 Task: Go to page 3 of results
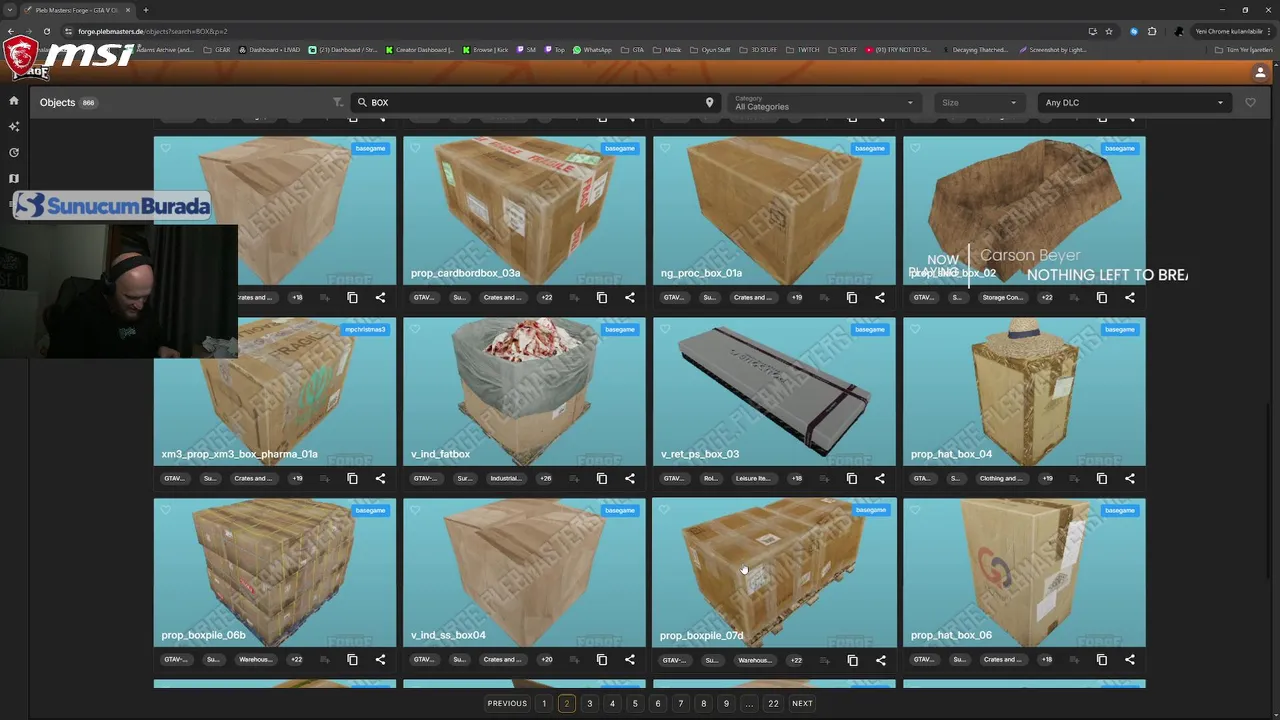pyautogui.click(x=589, y=703)
